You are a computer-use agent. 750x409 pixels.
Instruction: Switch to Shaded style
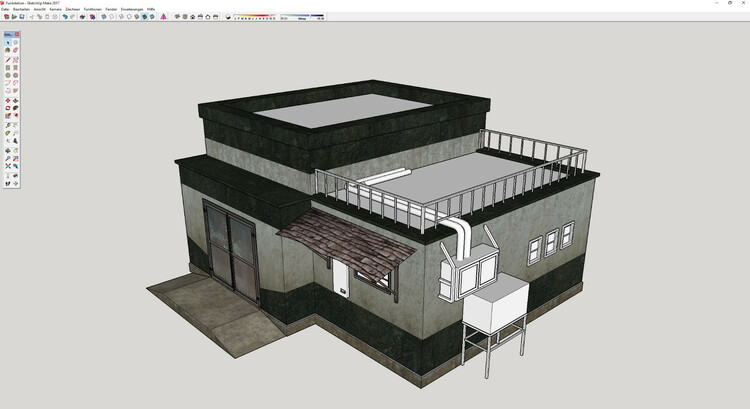point(137,17)
